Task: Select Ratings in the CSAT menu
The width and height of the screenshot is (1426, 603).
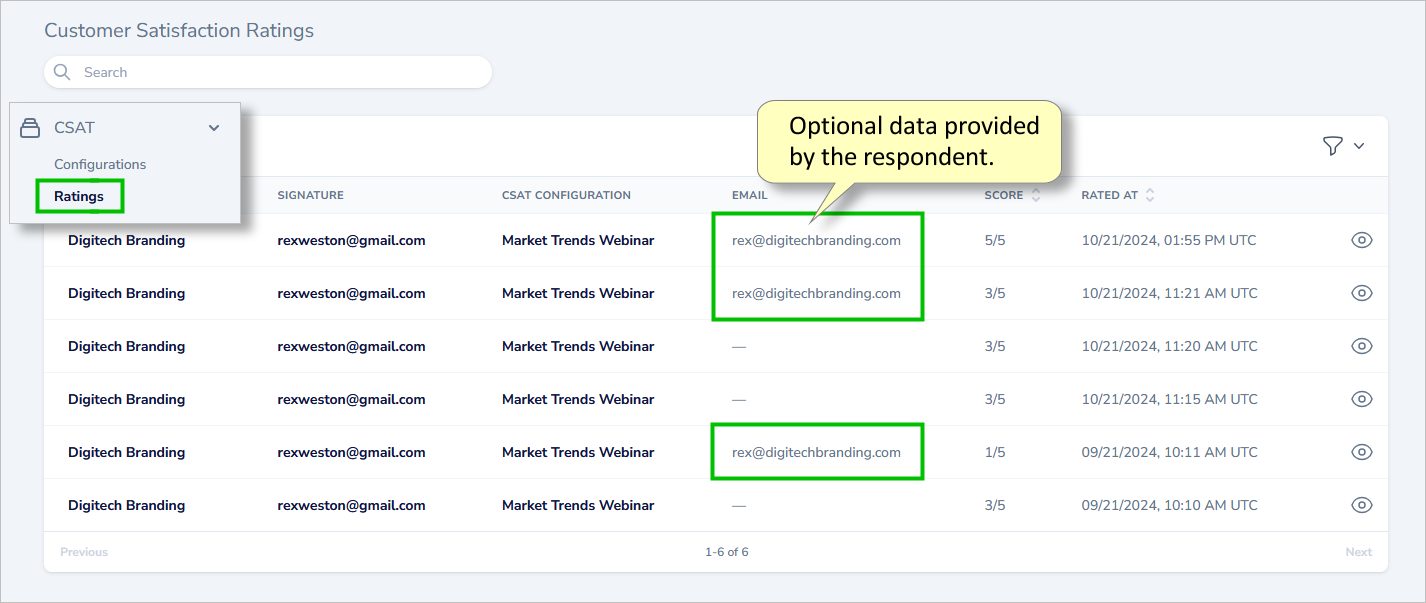Action: tap(79, 196)
